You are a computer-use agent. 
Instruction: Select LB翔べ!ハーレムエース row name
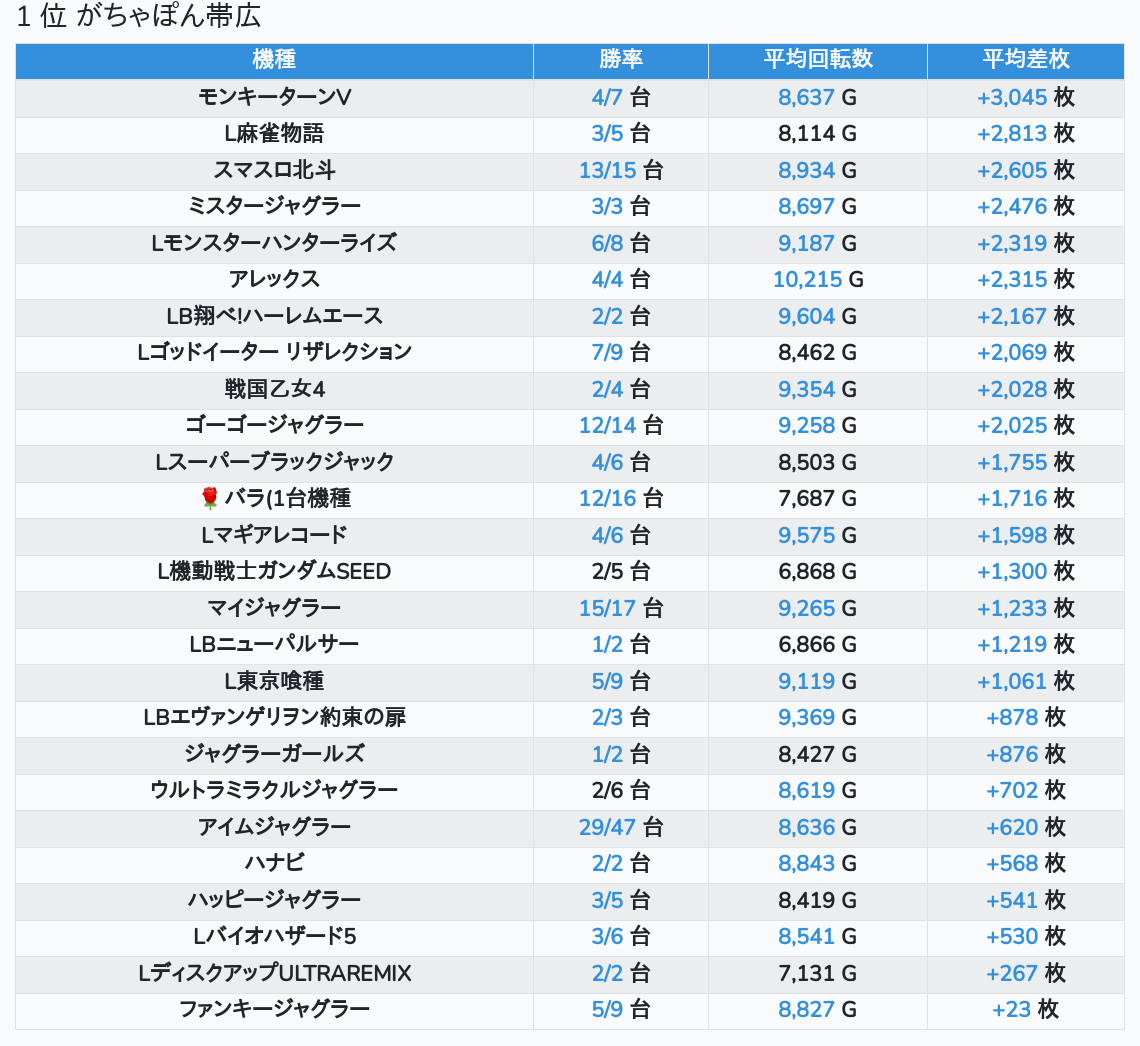click(274, 316)
